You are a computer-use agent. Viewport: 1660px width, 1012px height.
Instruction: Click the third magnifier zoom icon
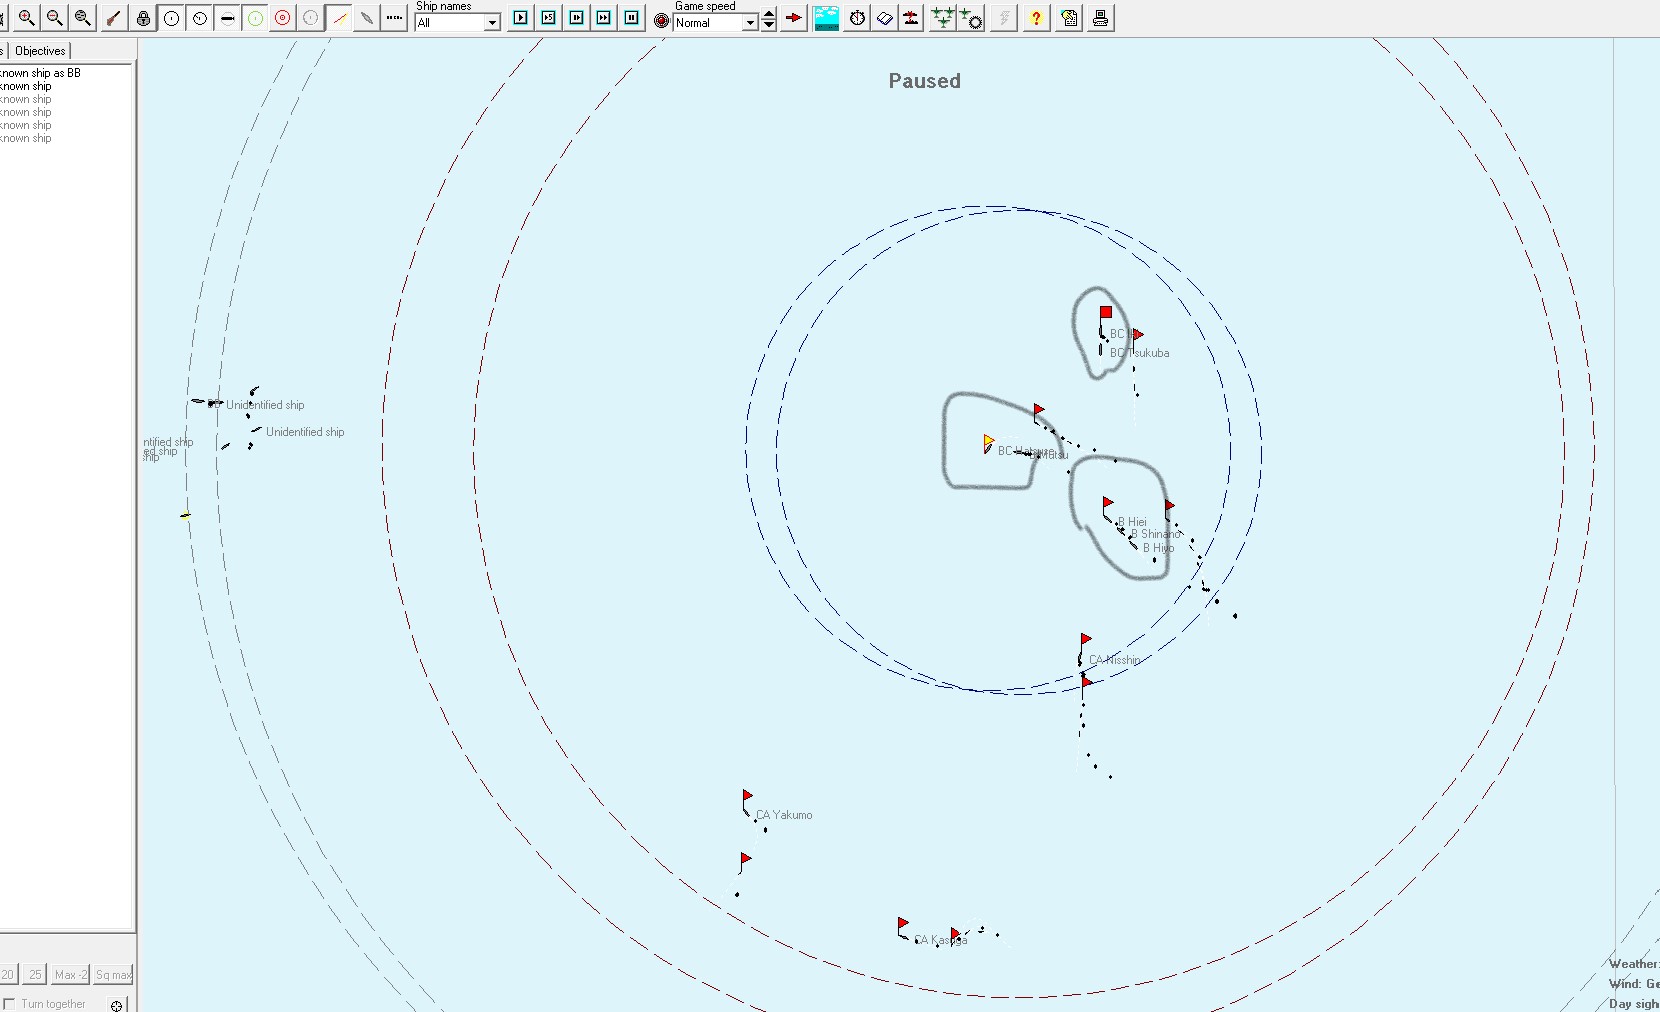[83, 18]
